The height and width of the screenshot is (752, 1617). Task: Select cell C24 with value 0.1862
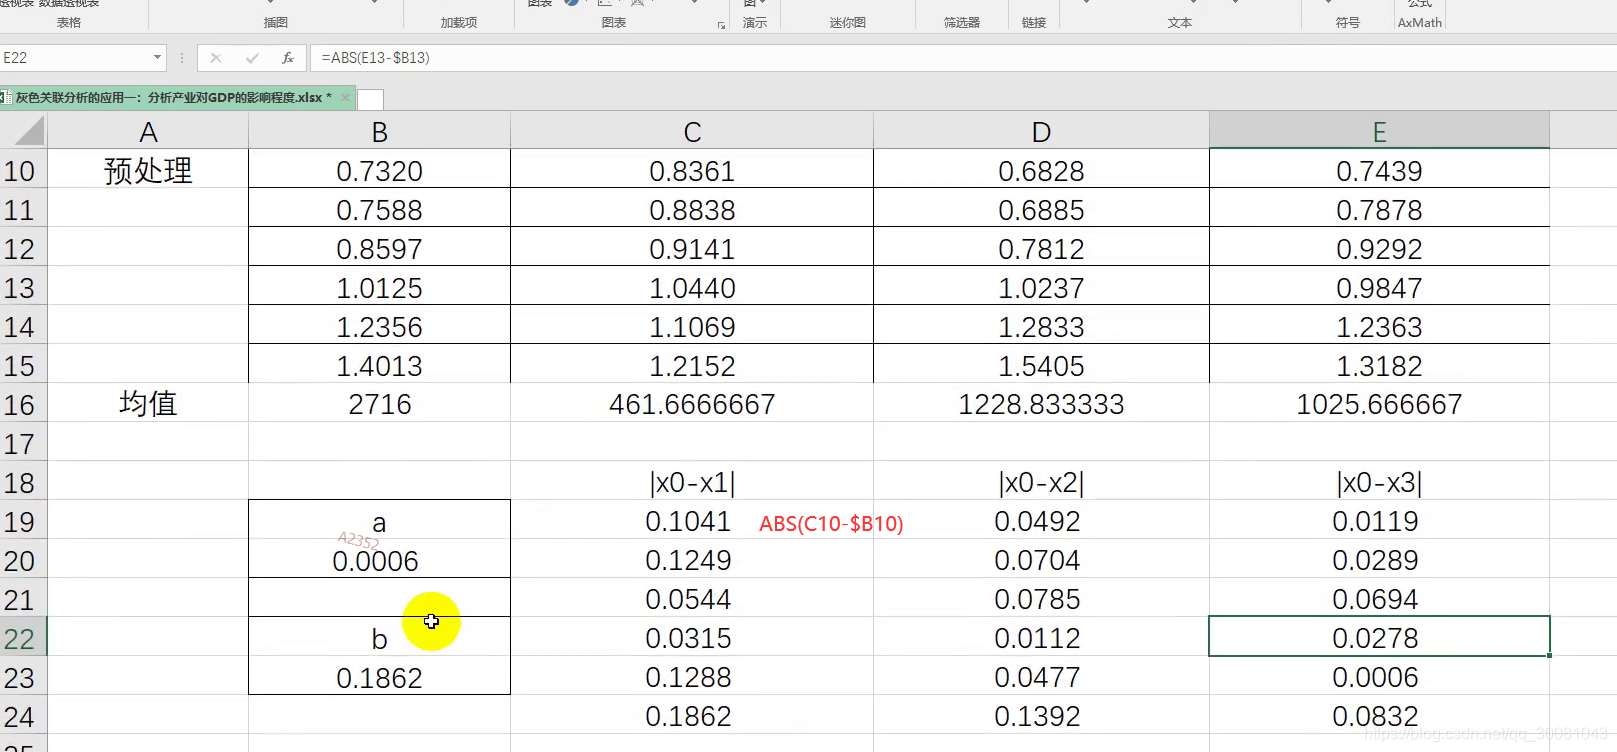point(692,716)
